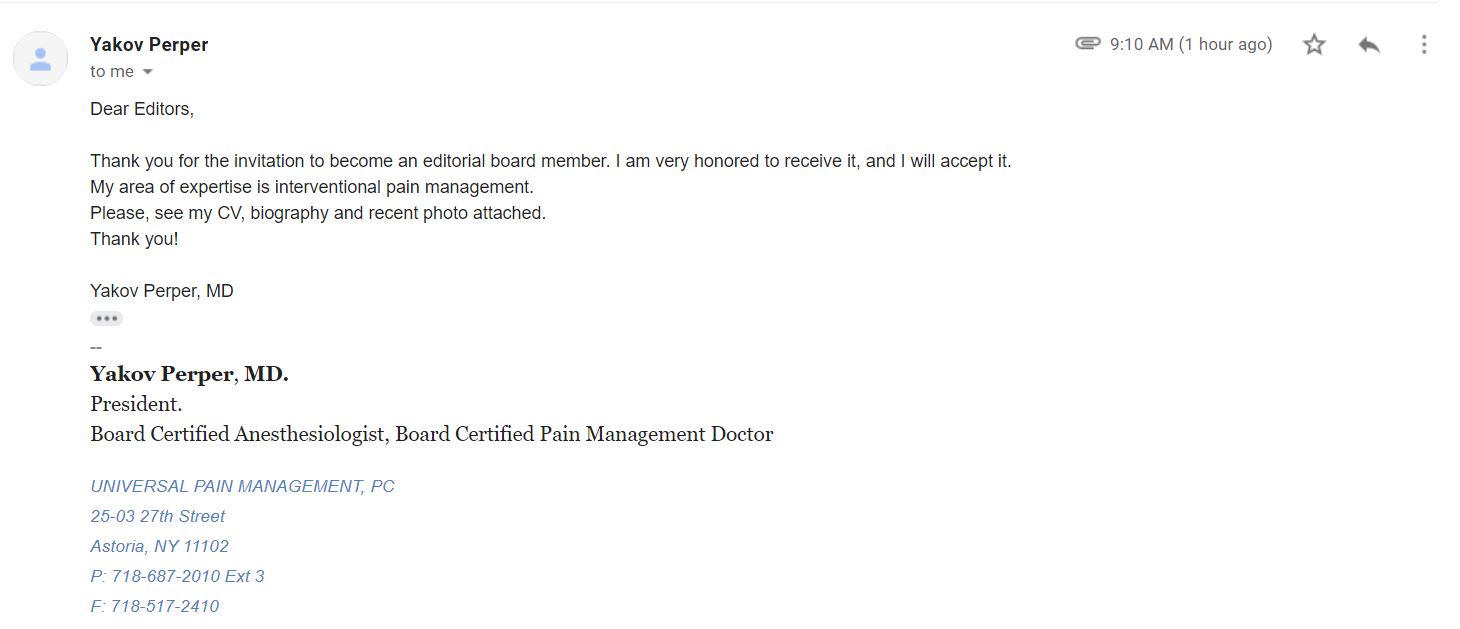This screenshot has height=629, width=1460.
Task: Click the sender's avatar picture
Action: (40, 58)
